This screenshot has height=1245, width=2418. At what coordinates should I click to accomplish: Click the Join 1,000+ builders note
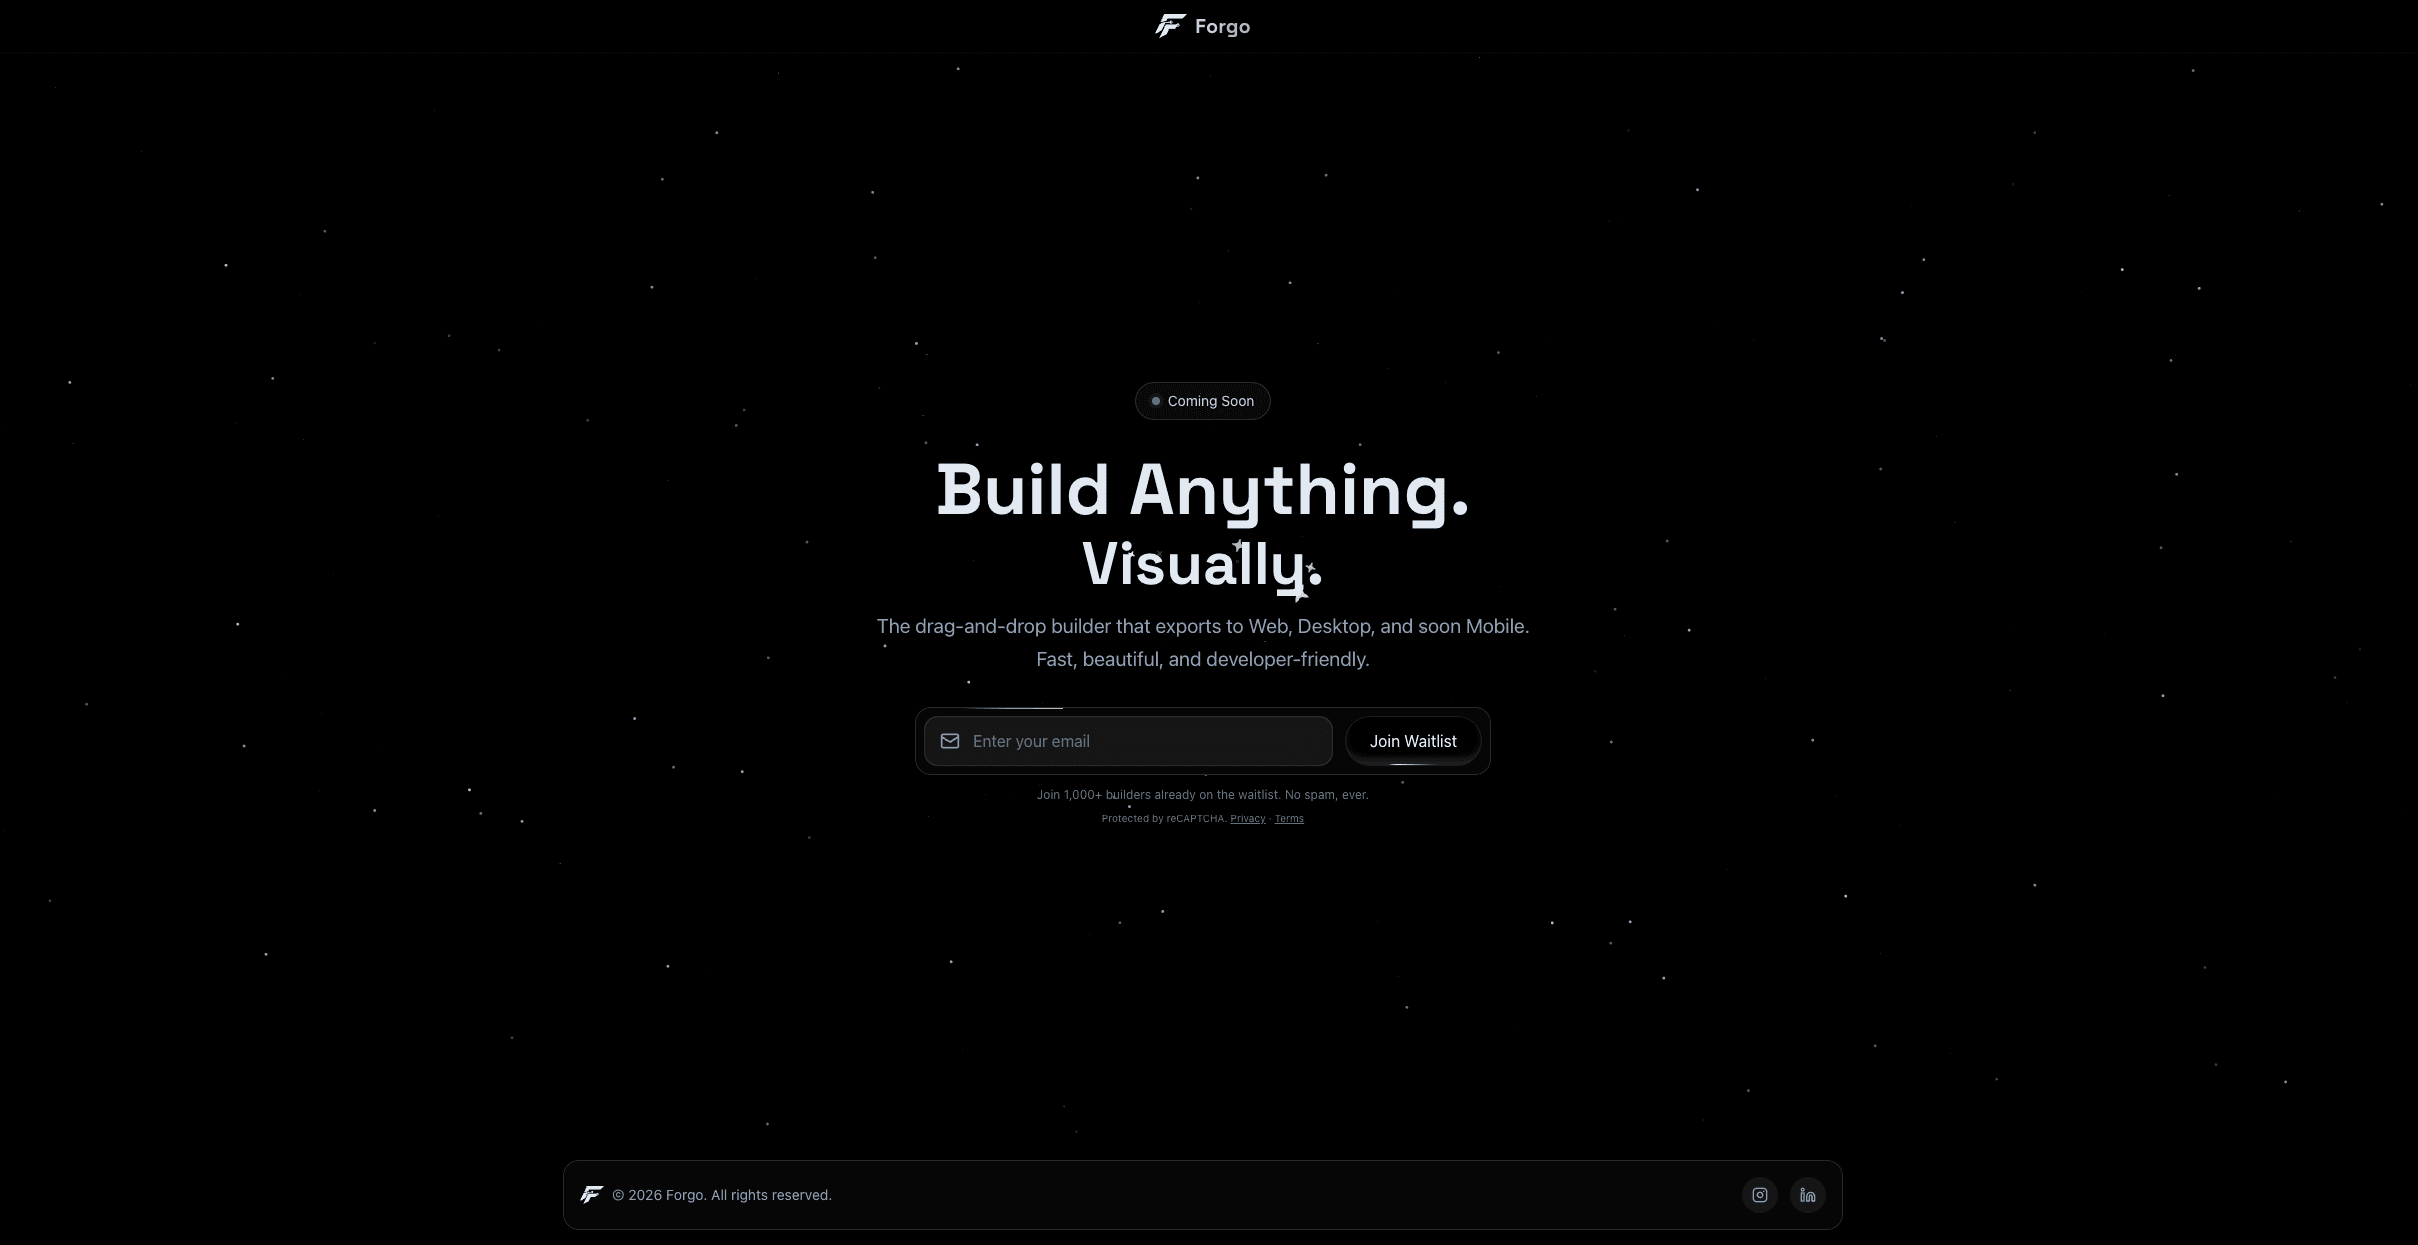click(1202, 795)
